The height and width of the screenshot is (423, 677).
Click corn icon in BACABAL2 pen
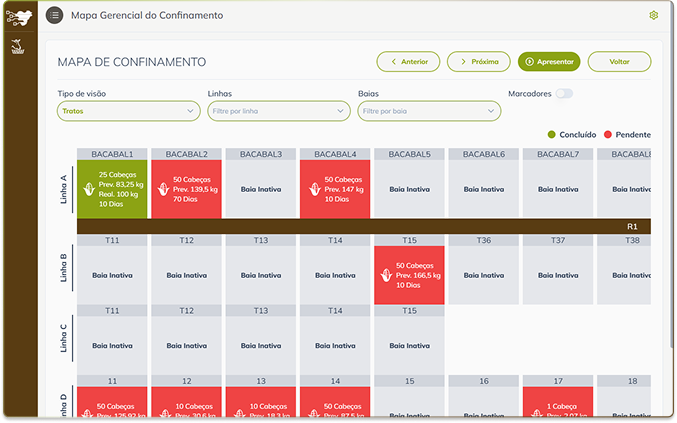[x=163, y=189]
